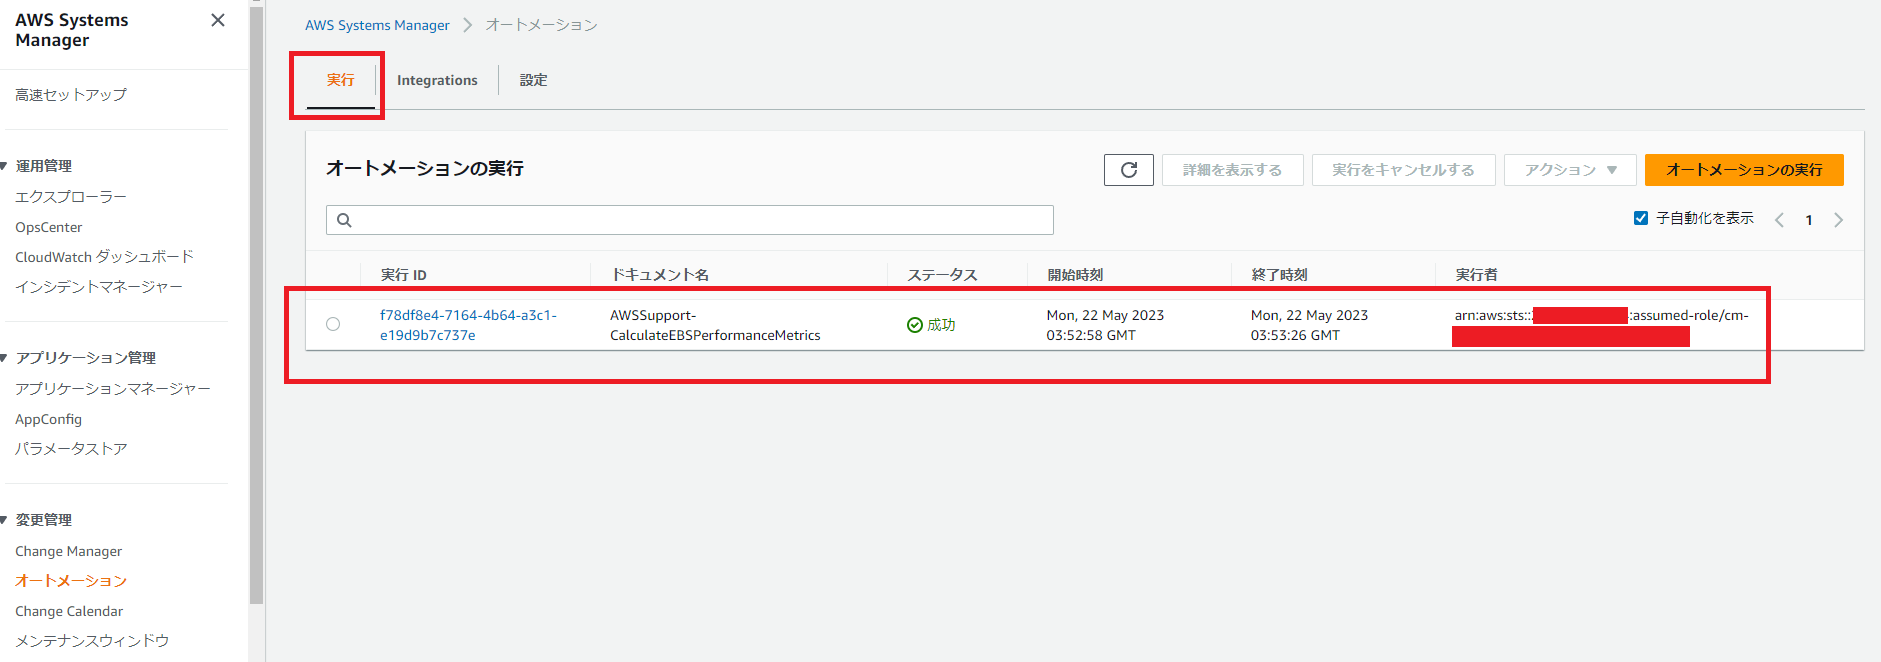Collapse the アプリケーション管理 section

pyautogui.click(x=5, y=358)
